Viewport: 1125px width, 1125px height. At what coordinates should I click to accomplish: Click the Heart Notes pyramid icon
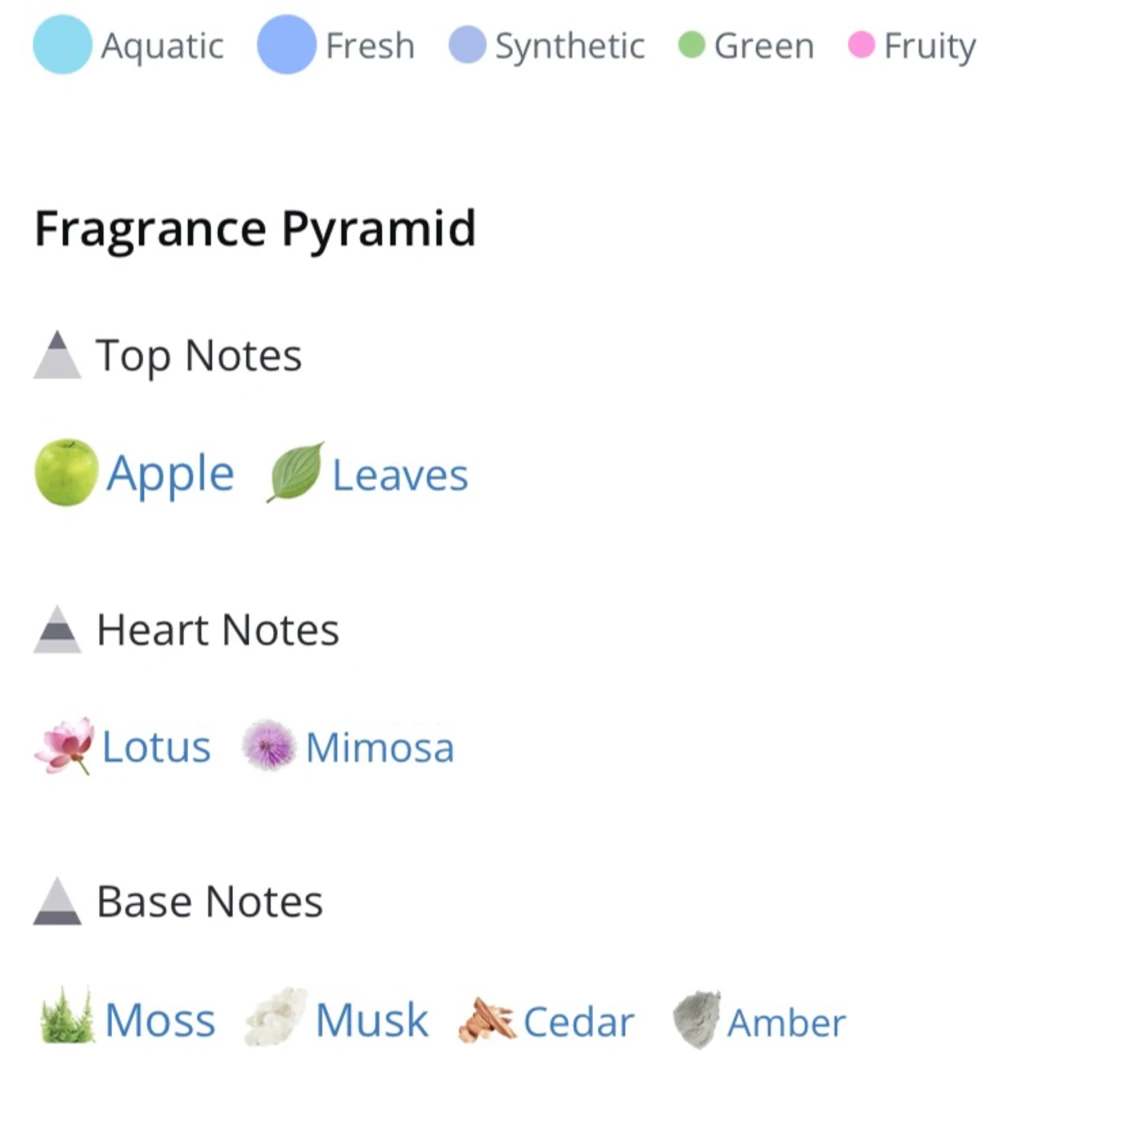click(x=57, y=629)
